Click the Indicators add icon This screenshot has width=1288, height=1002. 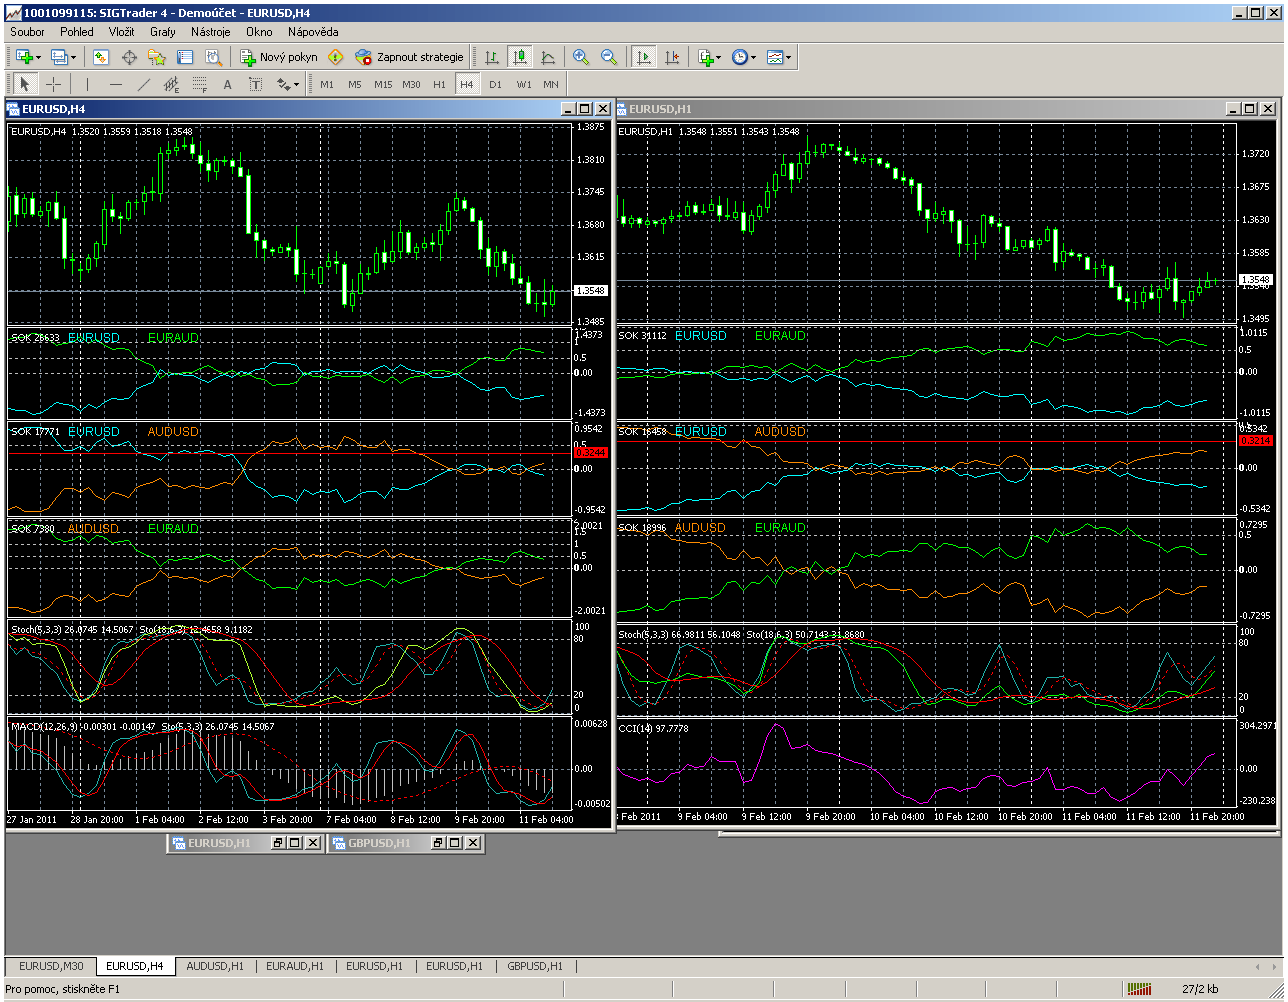tap(705, 57)
